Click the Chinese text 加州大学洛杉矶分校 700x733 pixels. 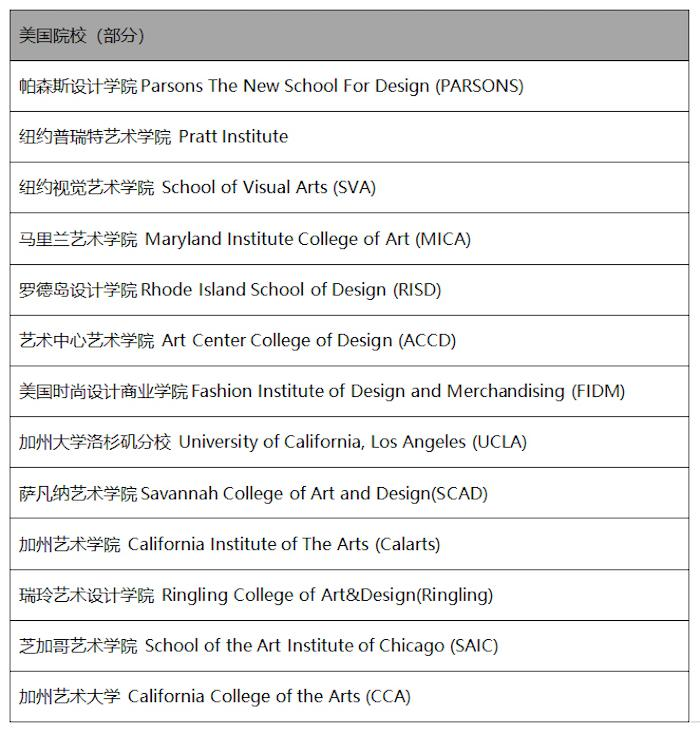tap(95, 442)
